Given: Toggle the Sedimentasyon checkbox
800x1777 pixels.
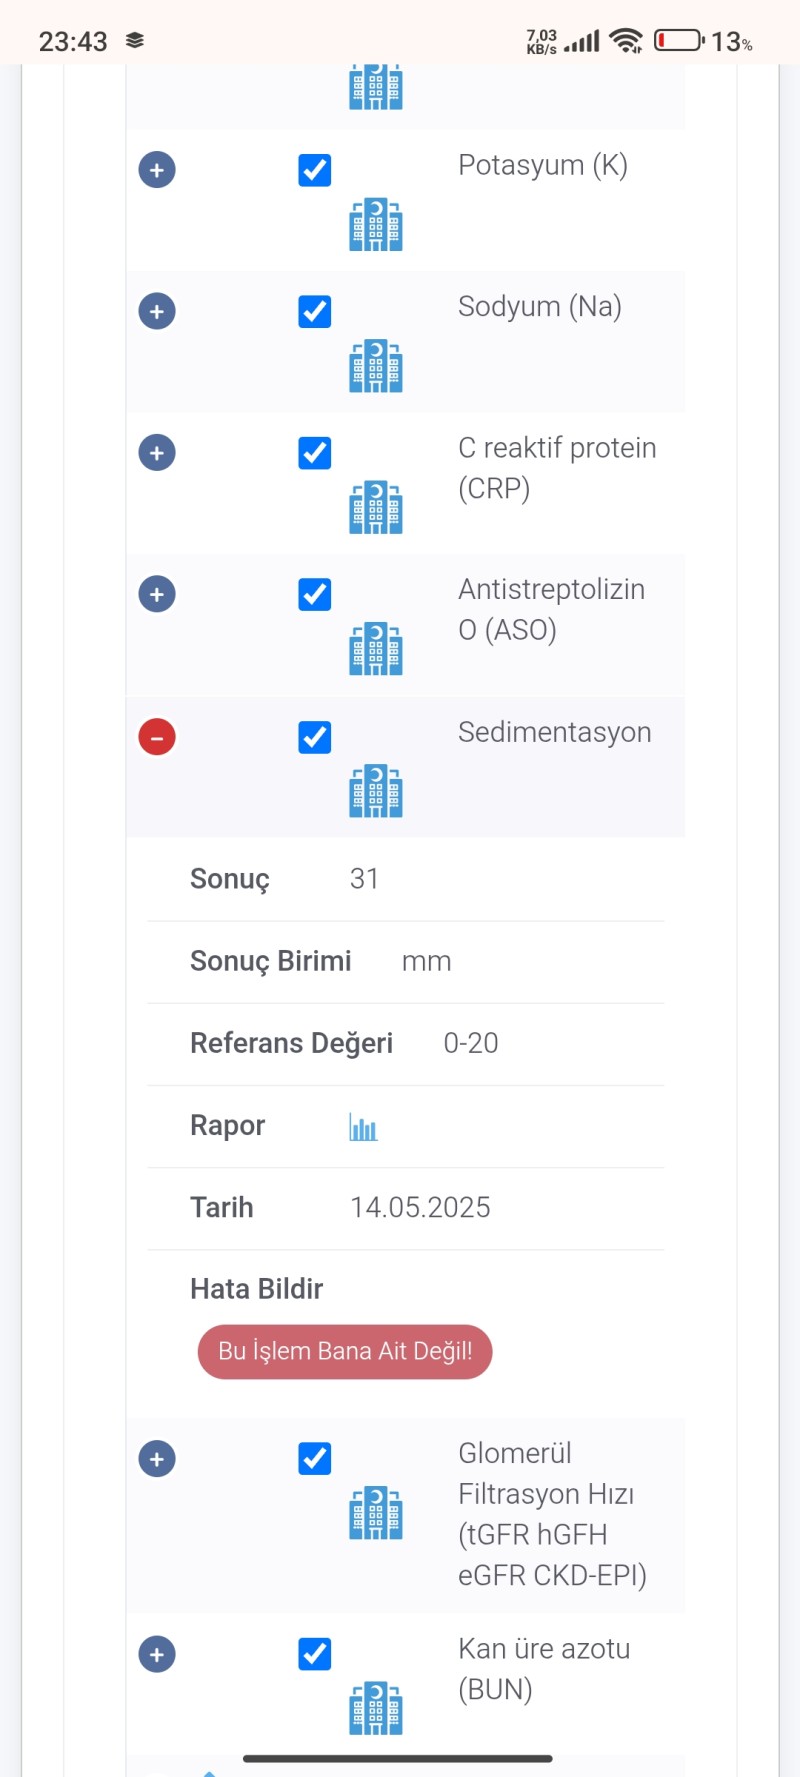Looking at the screenshot, I should [x=315, y=737].
